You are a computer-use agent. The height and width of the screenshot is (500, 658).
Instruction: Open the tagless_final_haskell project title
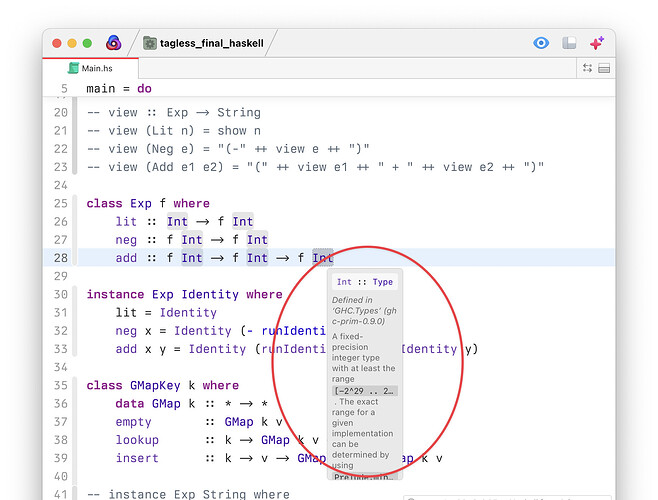point(212,43)
